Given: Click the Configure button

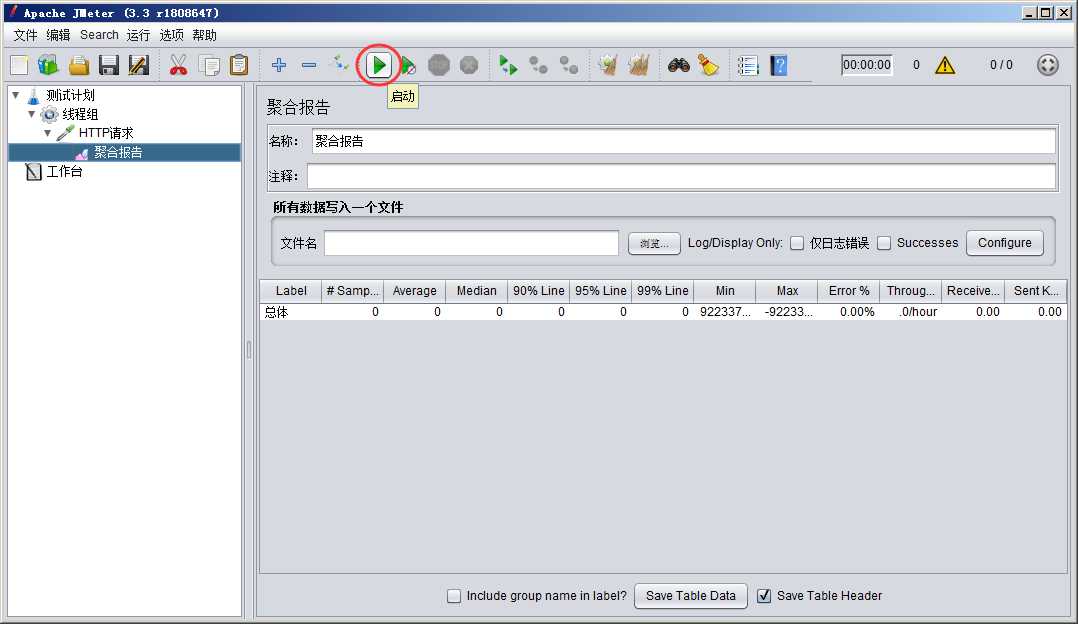Looking at the screenshot, I should 1004,243.
